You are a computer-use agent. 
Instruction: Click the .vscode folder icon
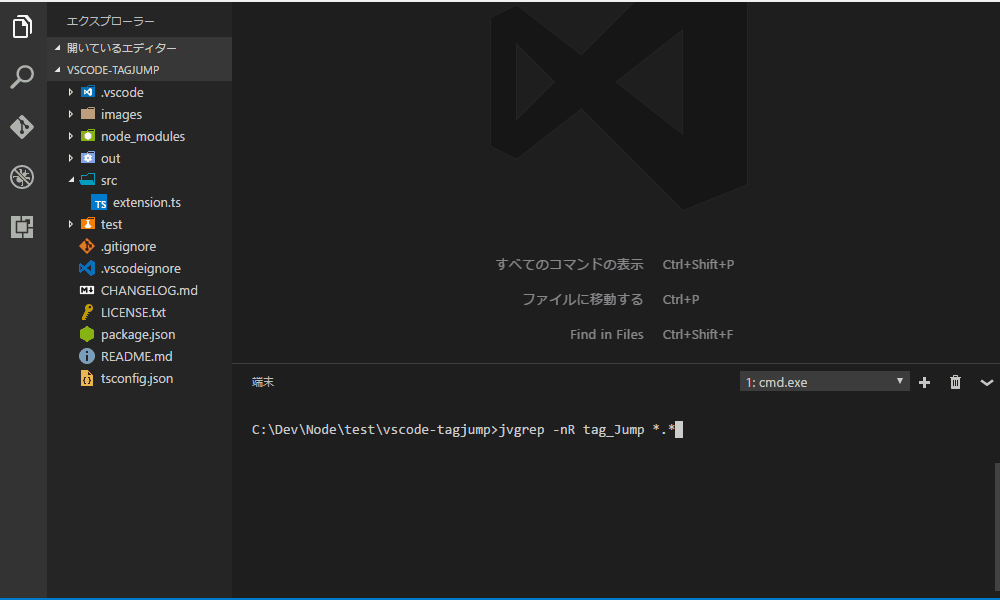(88, 92)
